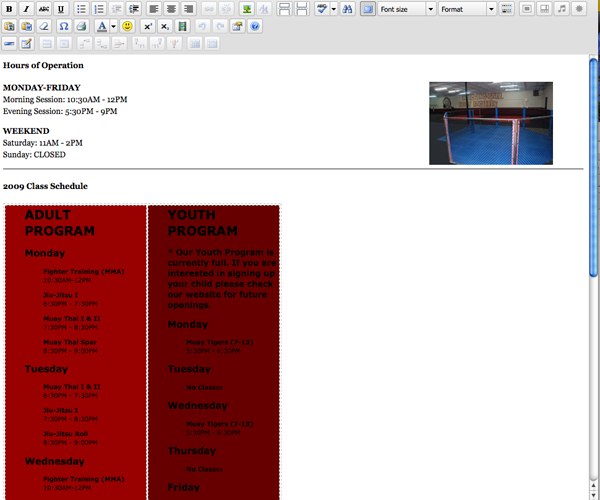Image resolution: width=600 pixels, height=500 pixels.
Task: Decrease indent of selection
Action: coord(116,9)
